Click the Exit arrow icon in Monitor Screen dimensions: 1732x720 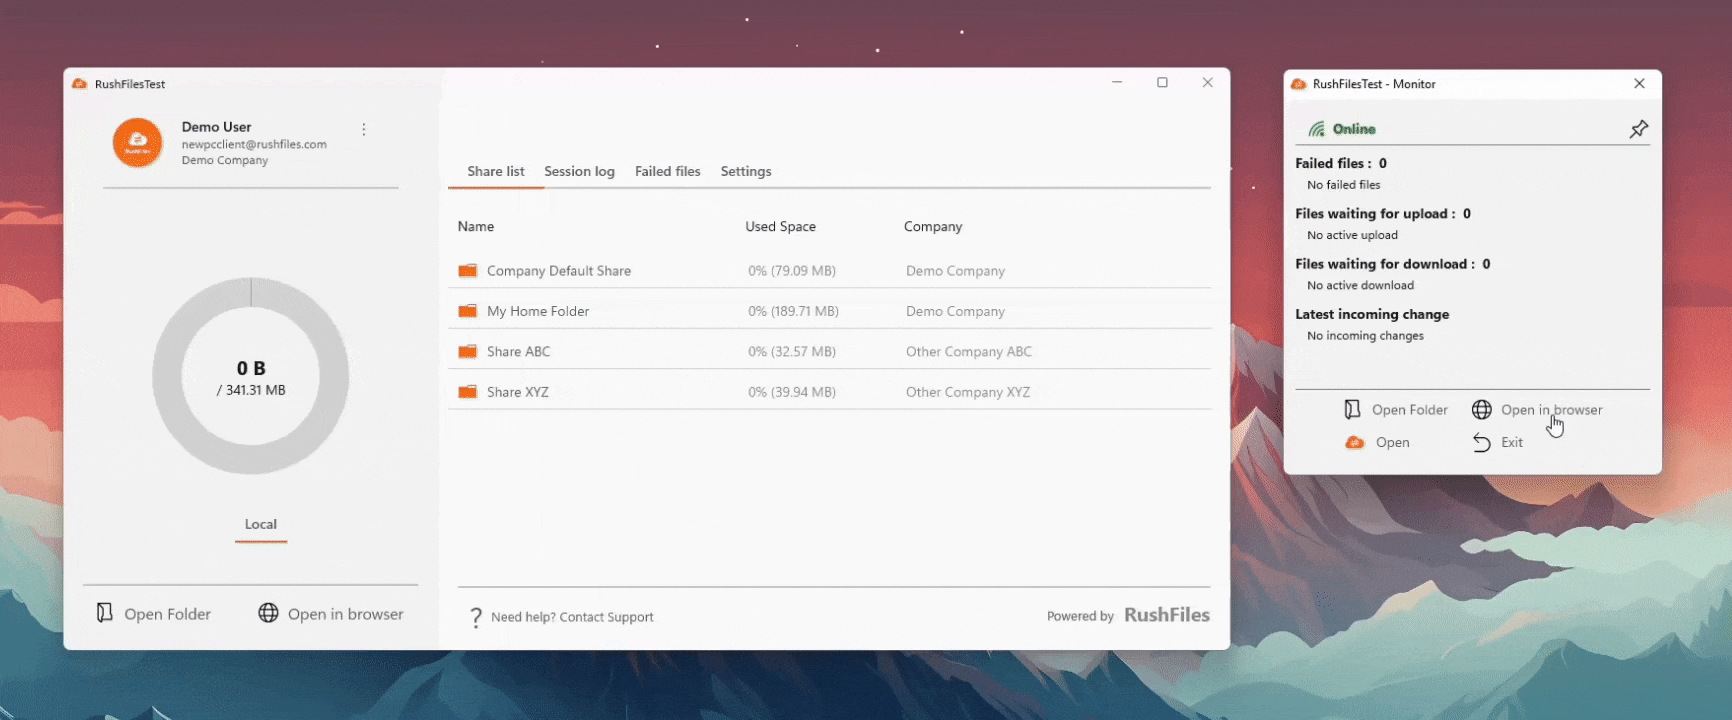[1482, 442]
